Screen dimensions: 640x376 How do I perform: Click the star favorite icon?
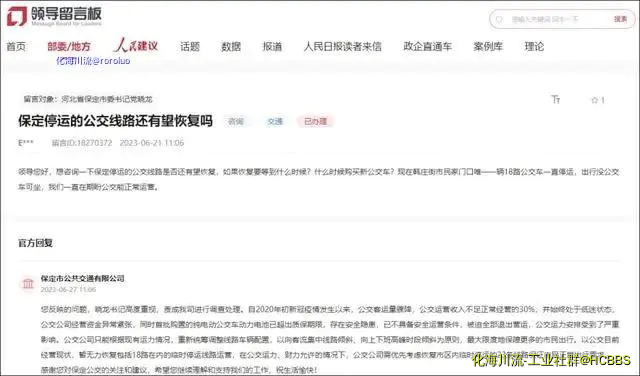pos(595,100)
